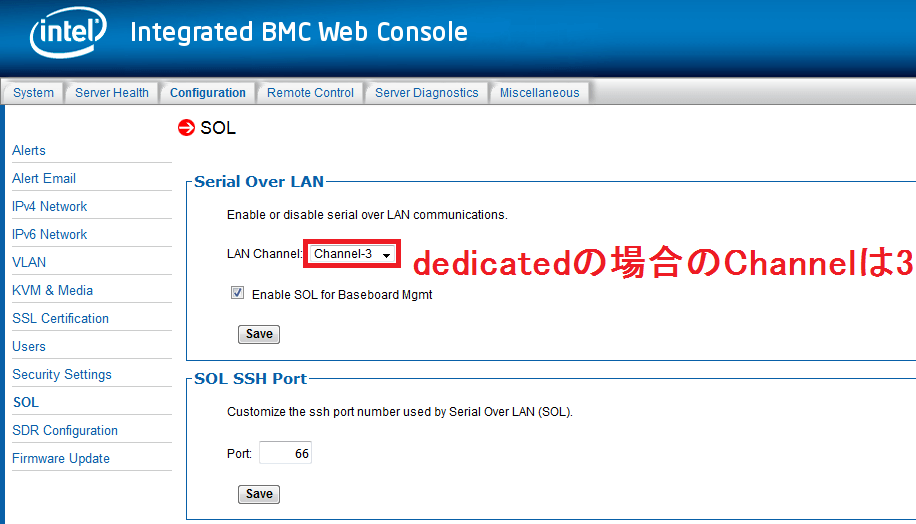
Task: Click the 'Enable or disable serial over LAN' text
Action: (367, 215)
